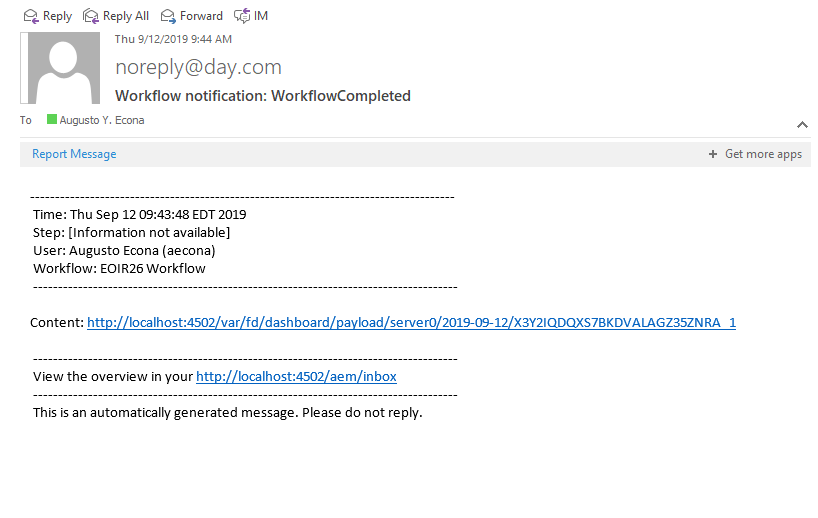Screen dimensions: 818x518
Task: Collapse the message header with the chevron
Action: [x=802, y=125]
